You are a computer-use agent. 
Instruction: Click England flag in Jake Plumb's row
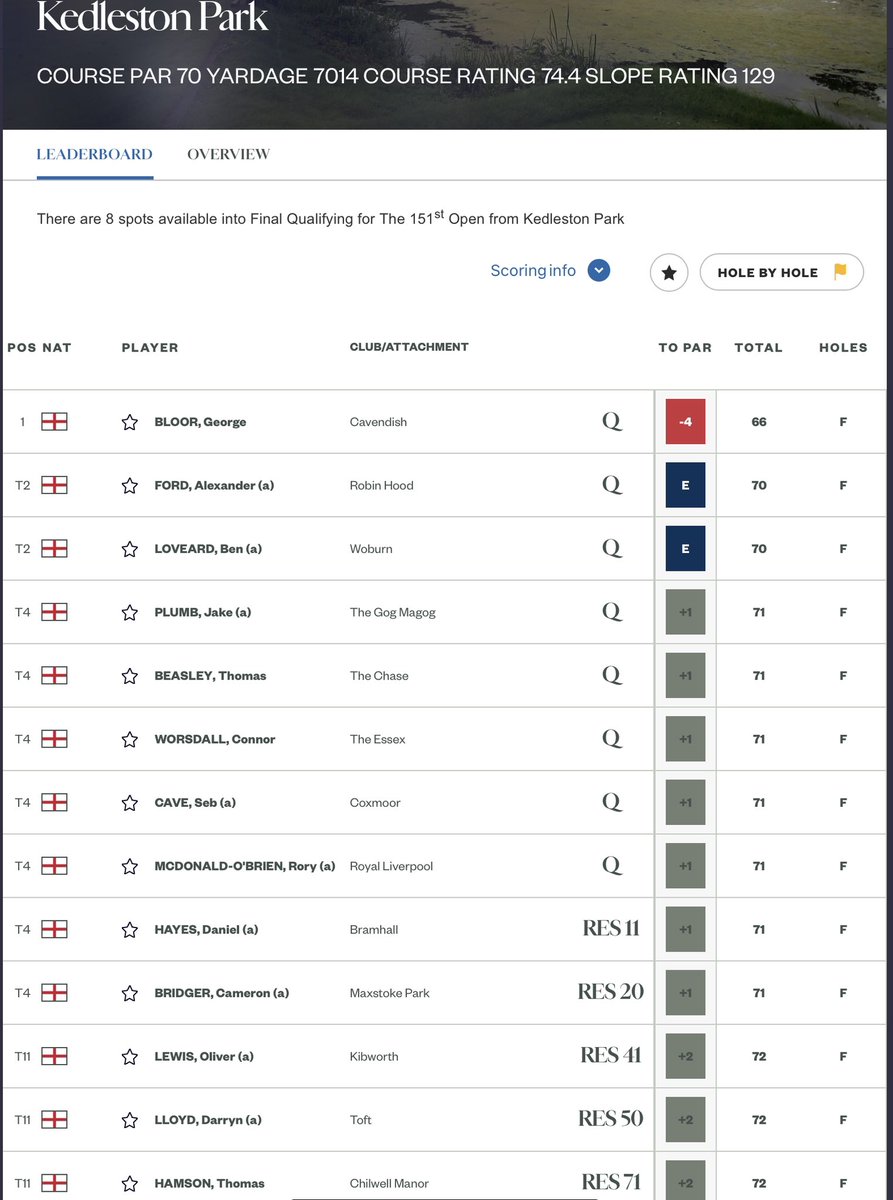[54, 612]
